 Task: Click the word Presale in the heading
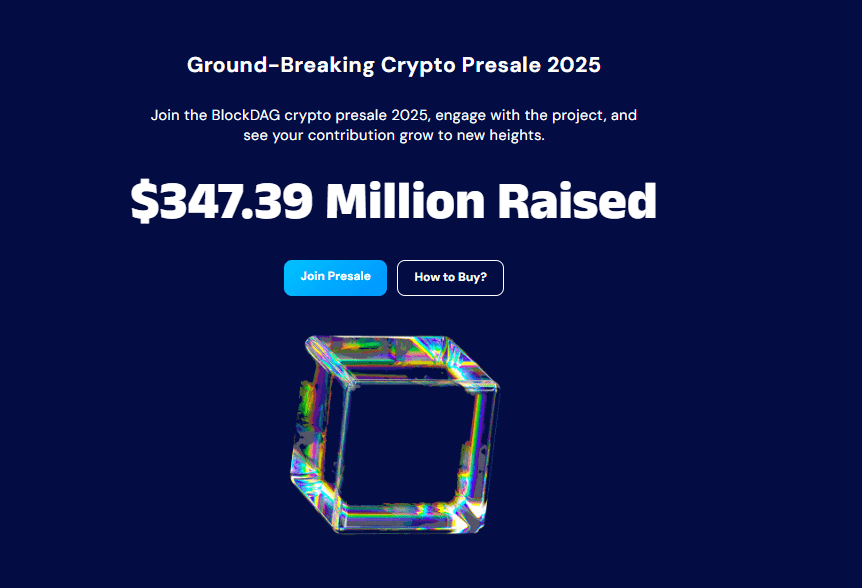501,65
